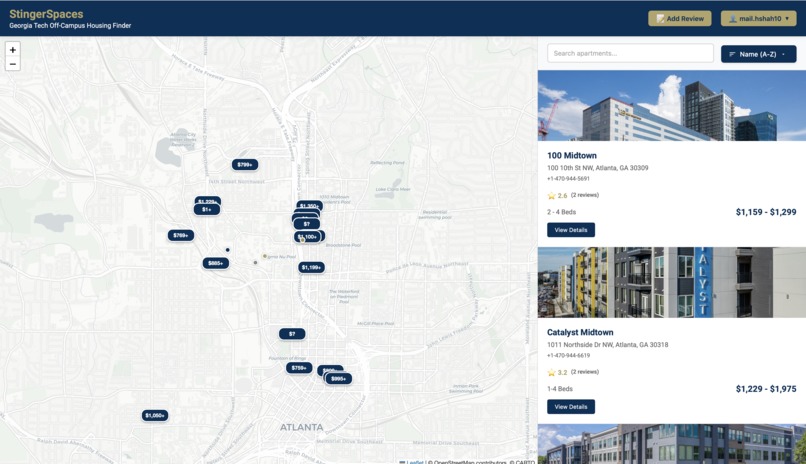The width and height of the screenshot is (806, 464).
Task: Click the $799+ map price marker
Action: click(245, 164)
